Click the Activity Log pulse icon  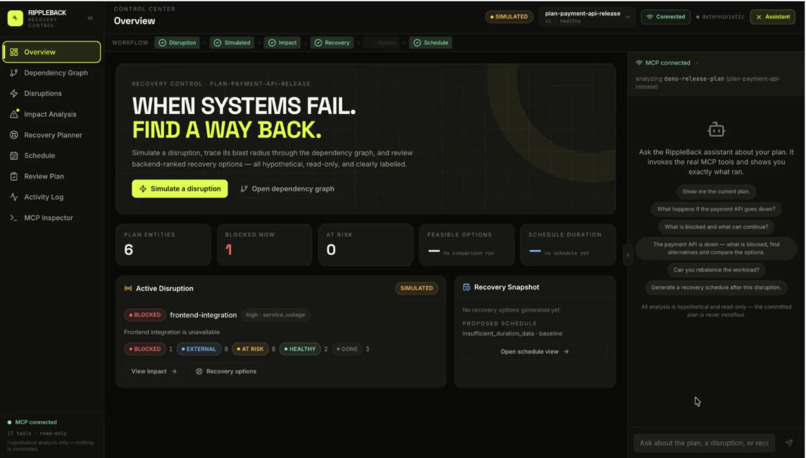coord(14,197)
